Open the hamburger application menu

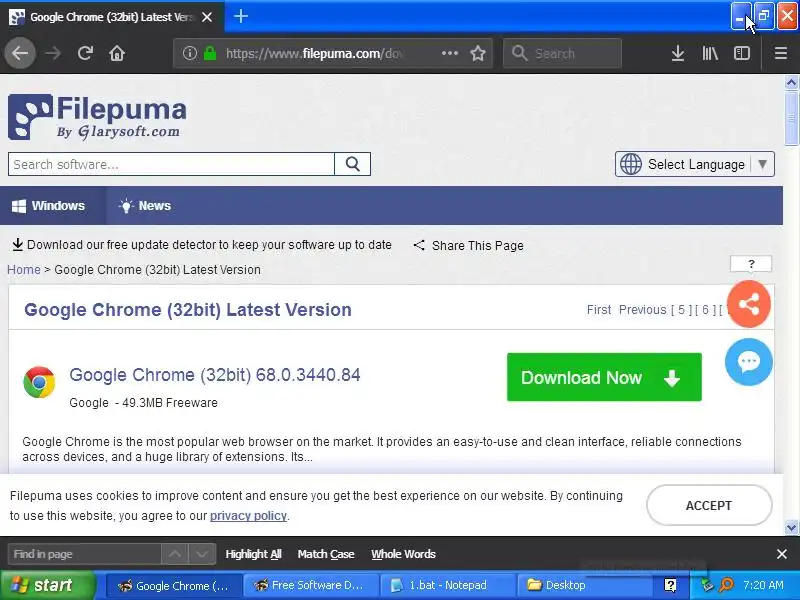click(781, 53)
